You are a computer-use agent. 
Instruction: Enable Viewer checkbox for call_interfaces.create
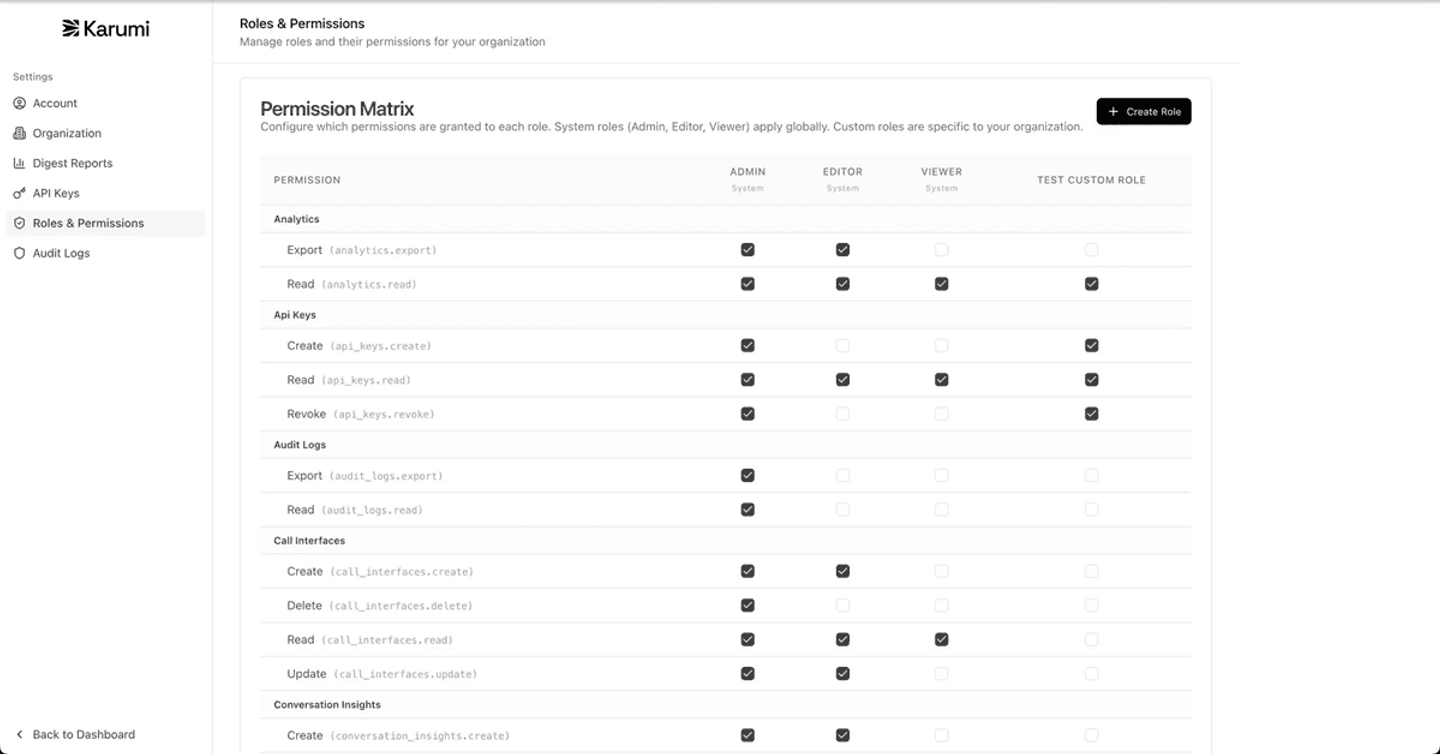click(x=941, y=572)
